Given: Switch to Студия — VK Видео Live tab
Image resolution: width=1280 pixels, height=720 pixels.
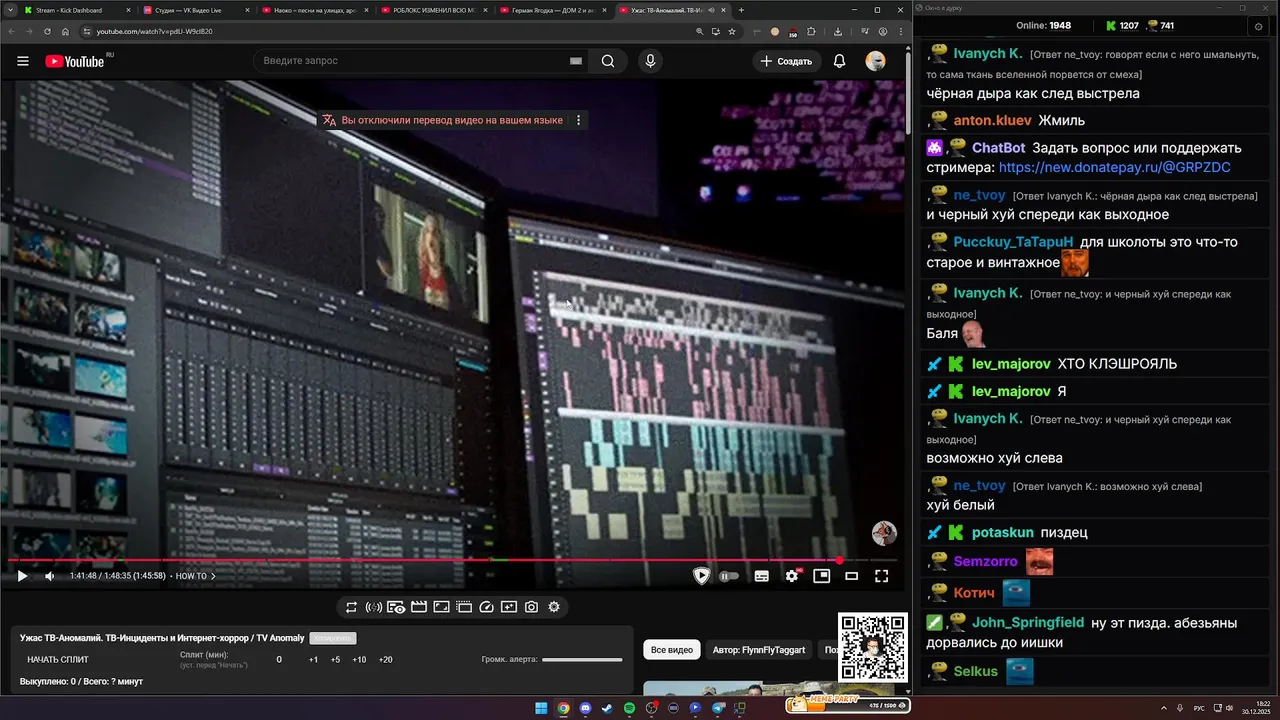Looking at the screenshot, I should tap(197, 10).
